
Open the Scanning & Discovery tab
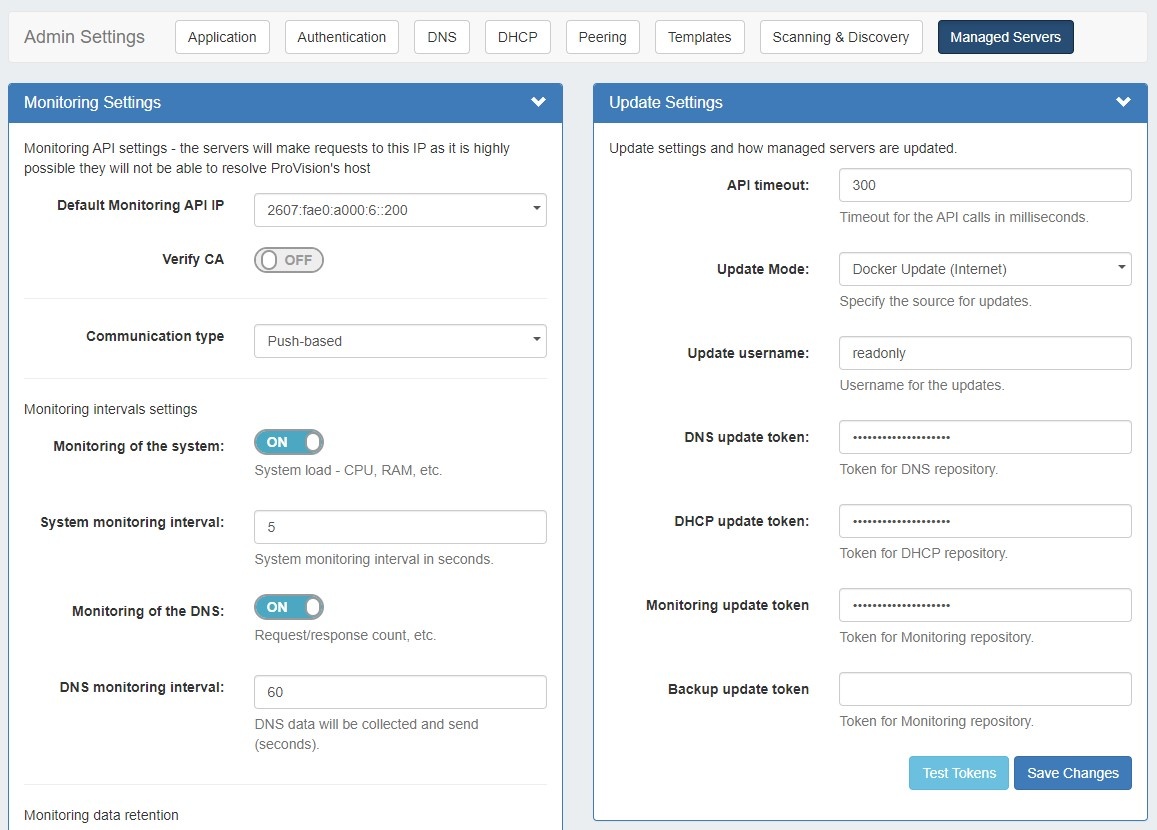coord(840,37)
